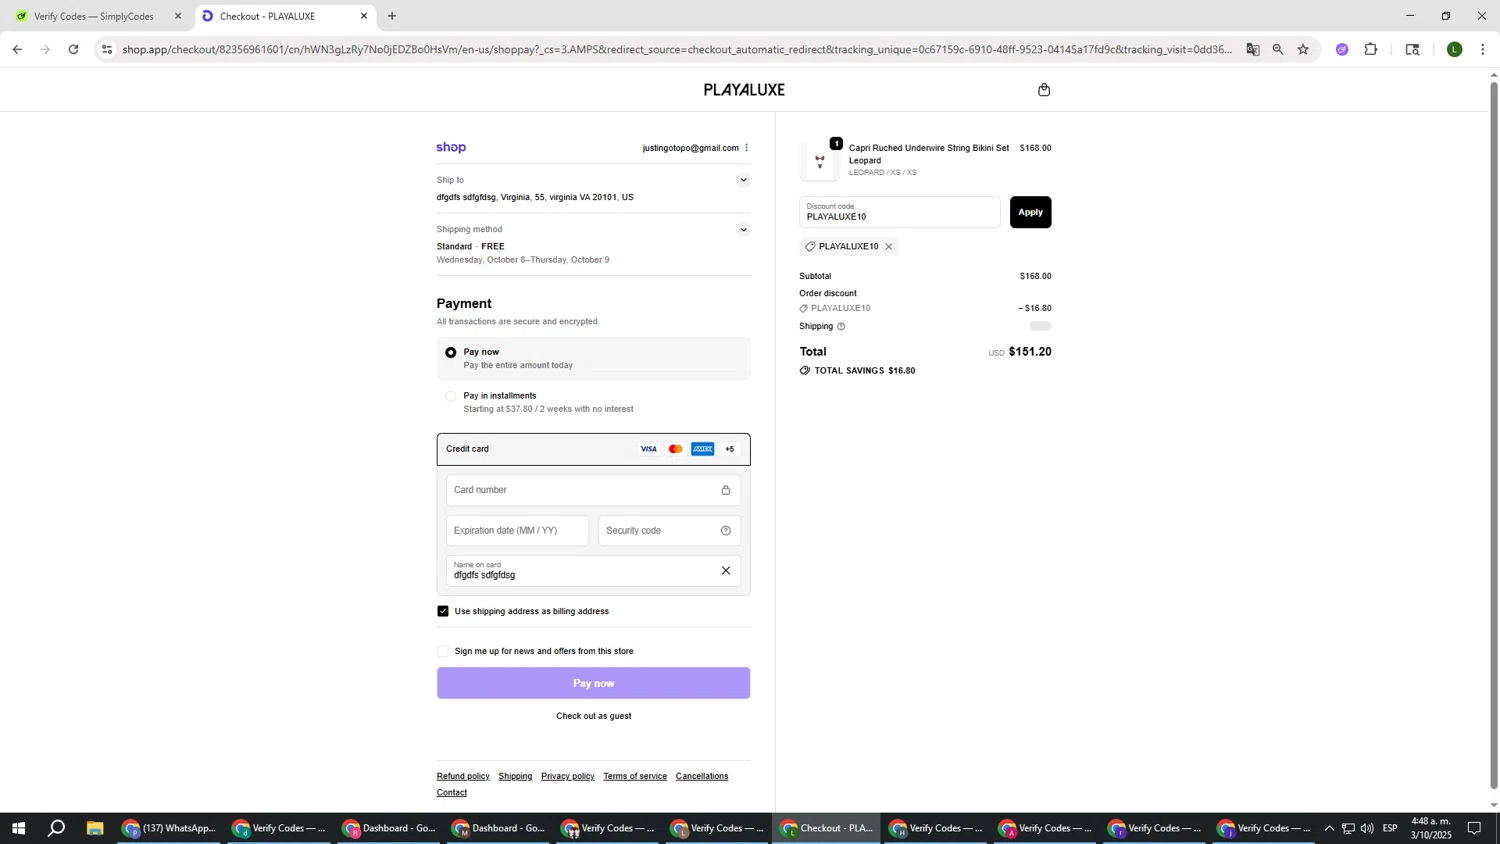Show hidden system tray icons
The width and height of the screenshot is (1500, 844).
click(x=1329, y=828)
